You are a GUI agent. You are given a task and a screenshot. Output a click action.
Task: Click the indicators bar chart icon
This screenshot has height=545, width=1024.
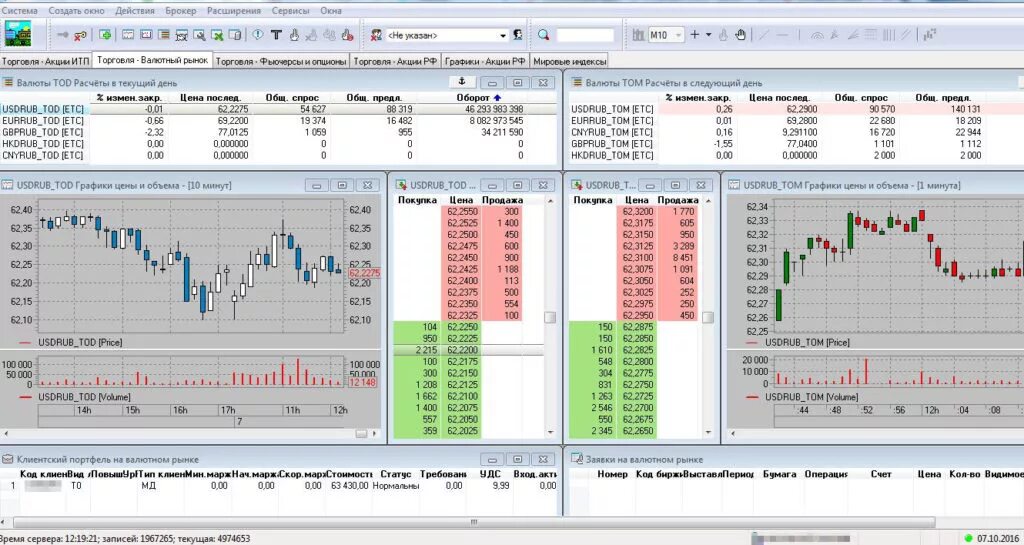click(930, 35)
